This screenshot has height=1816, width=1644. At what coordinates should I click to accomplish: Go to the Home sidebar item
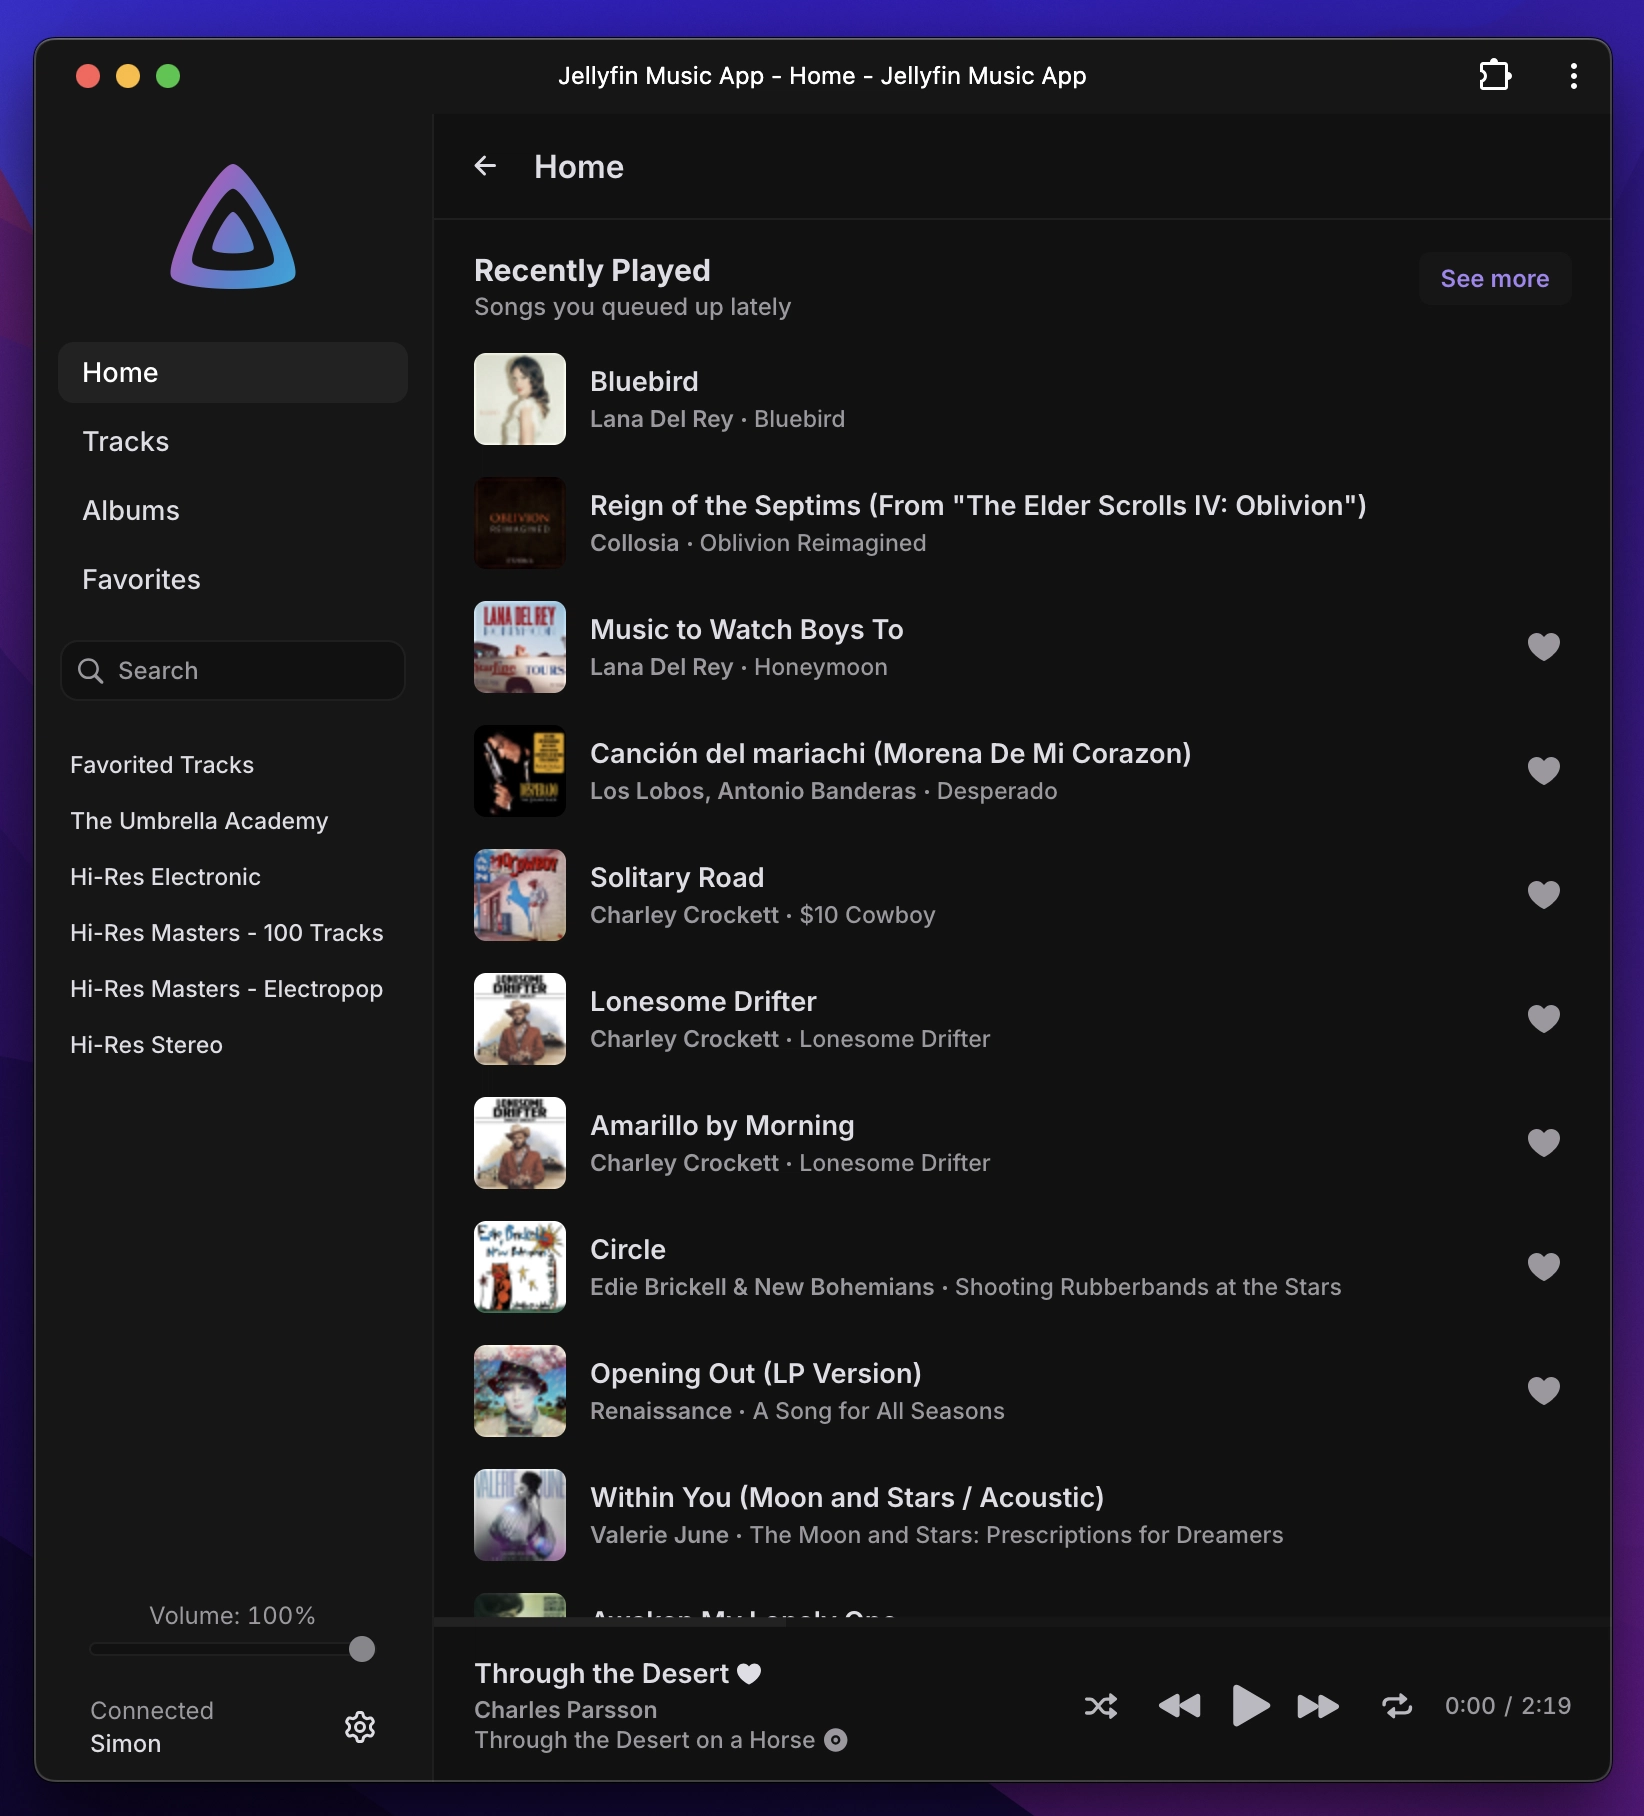pyautogui.click(x=233, y=373)
